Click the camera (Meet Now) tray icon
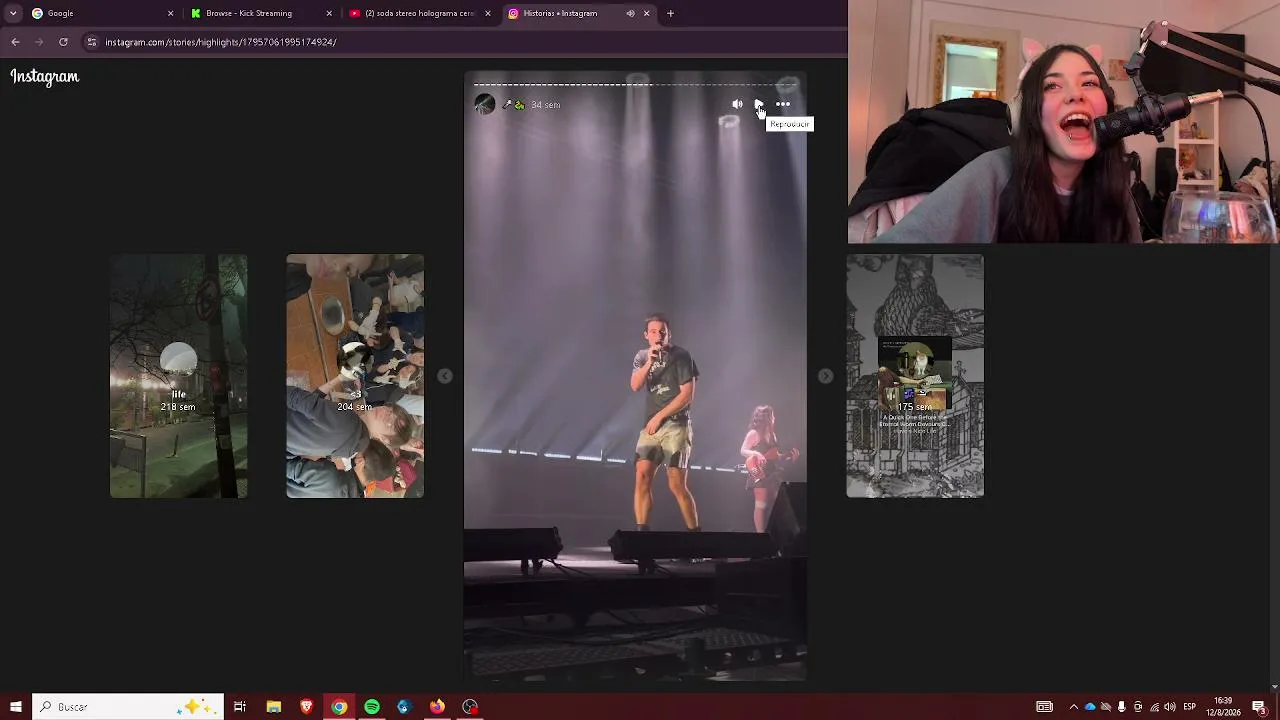The width and height of the screenshot is (1280, 720). (x=1137, y=707)
